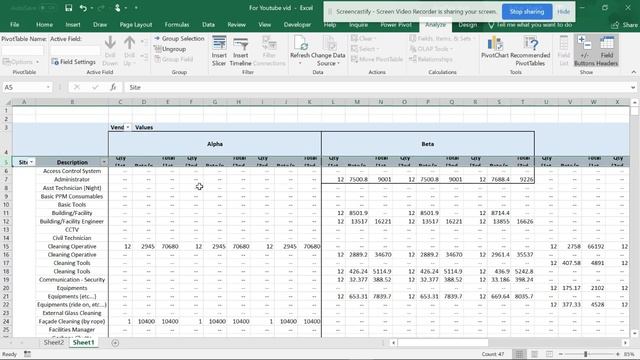This screenshot has height=360, width=640.
Task: Open the Page Layout tab
Action: click(x=136, y=25)
